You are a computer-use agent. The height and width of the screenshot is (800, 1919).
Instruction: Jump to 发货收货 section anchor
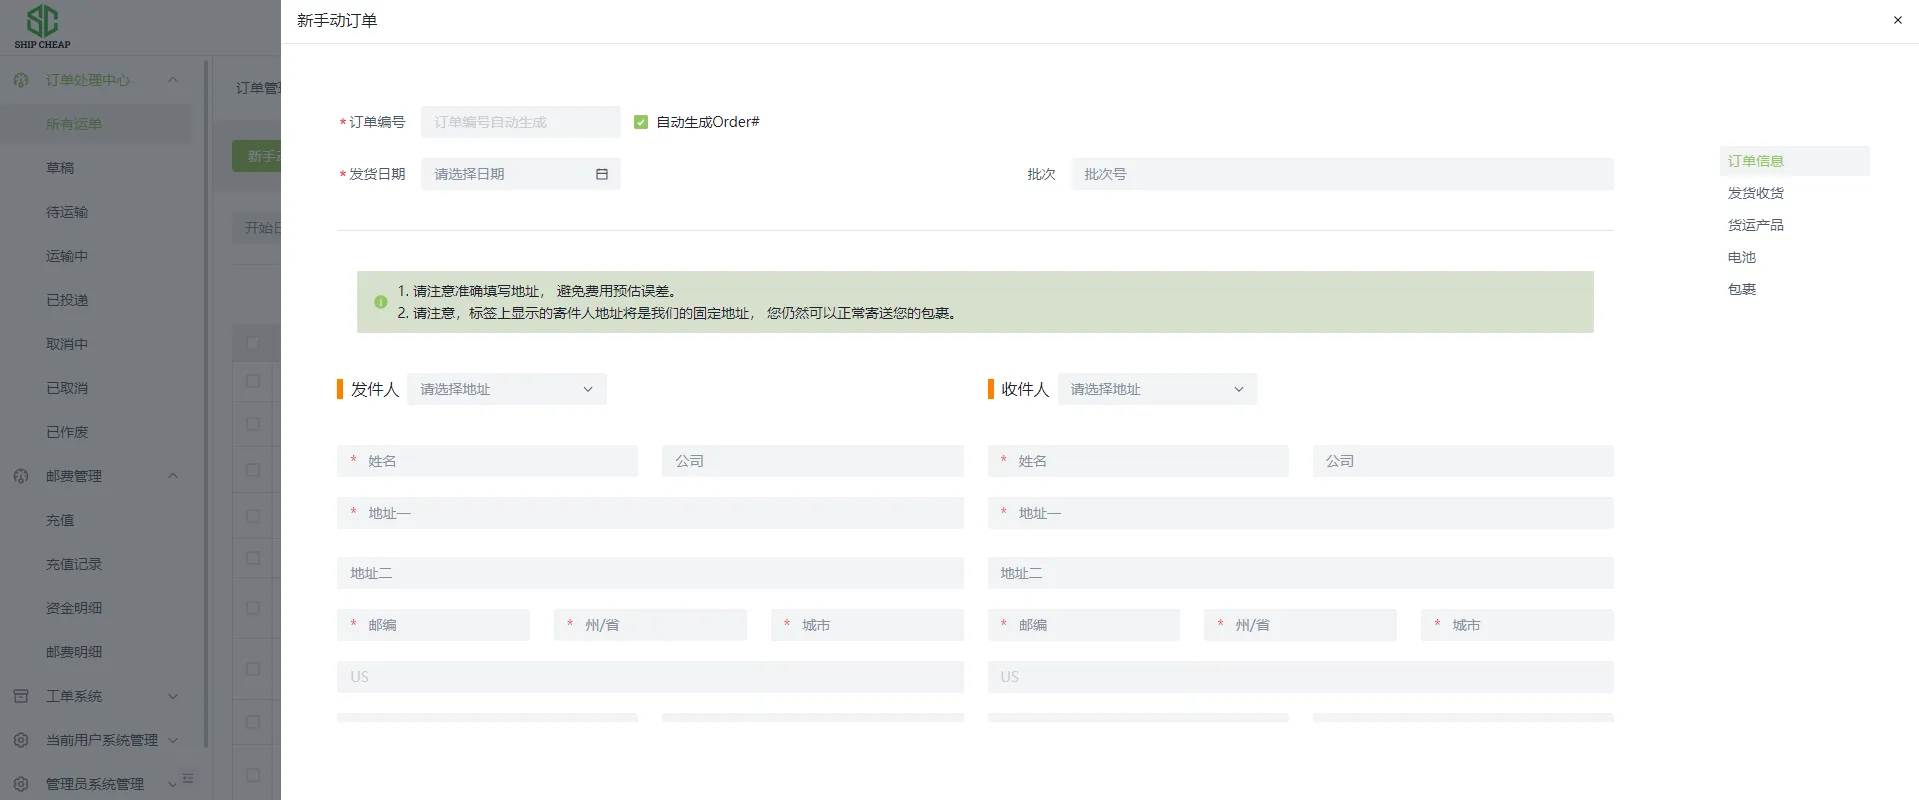pyautogui.click(x=1755, y=193)
